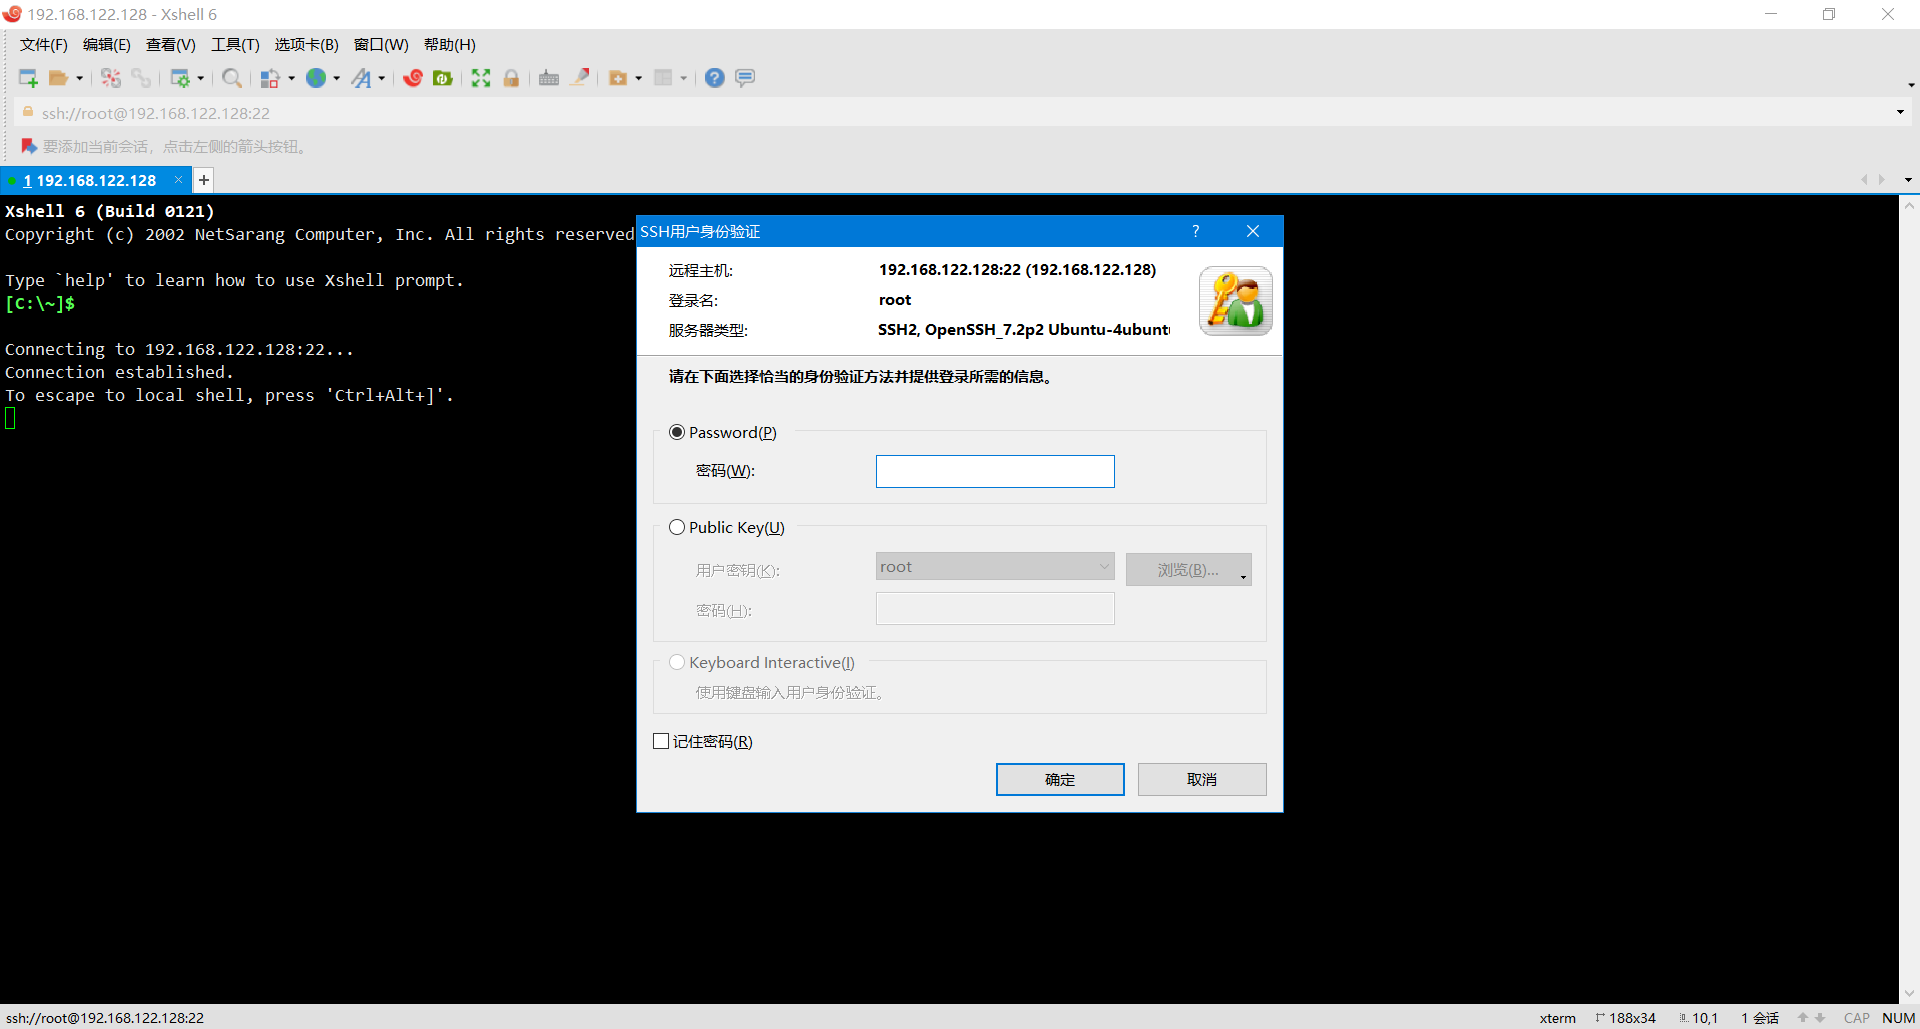Image resolution: width=1920 pixels, height=1029 pixels.
Task: Switch to the 192.168.122.128 session tab
Action: click(90, 181)
